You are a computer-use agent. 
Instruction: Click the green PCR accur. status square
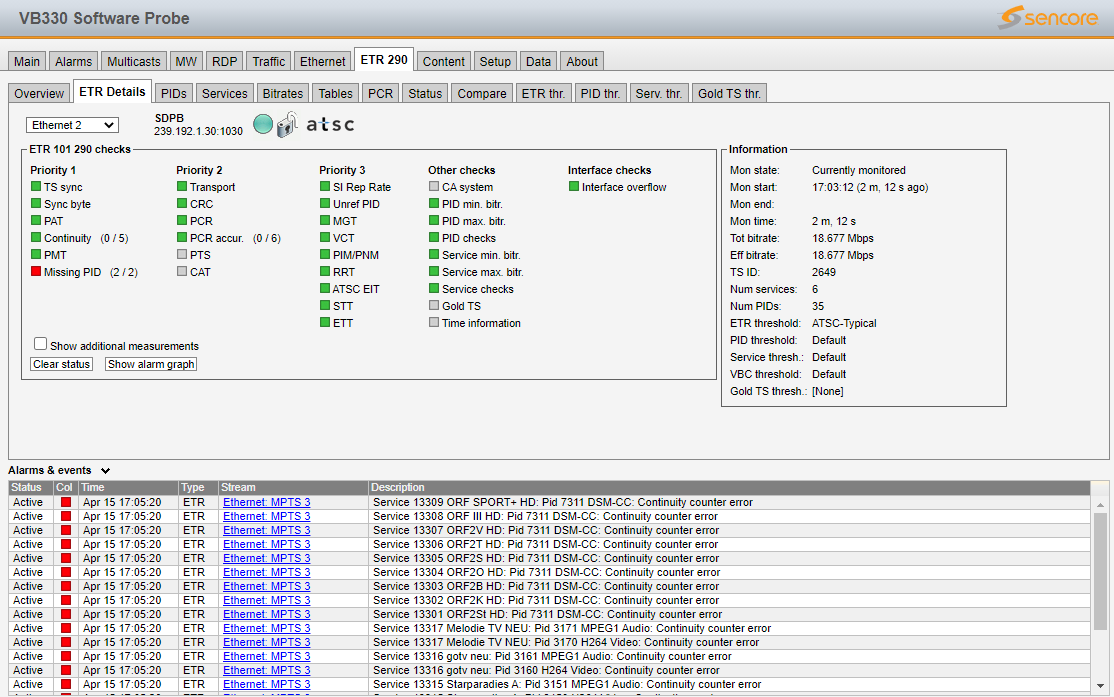[182, 238]
